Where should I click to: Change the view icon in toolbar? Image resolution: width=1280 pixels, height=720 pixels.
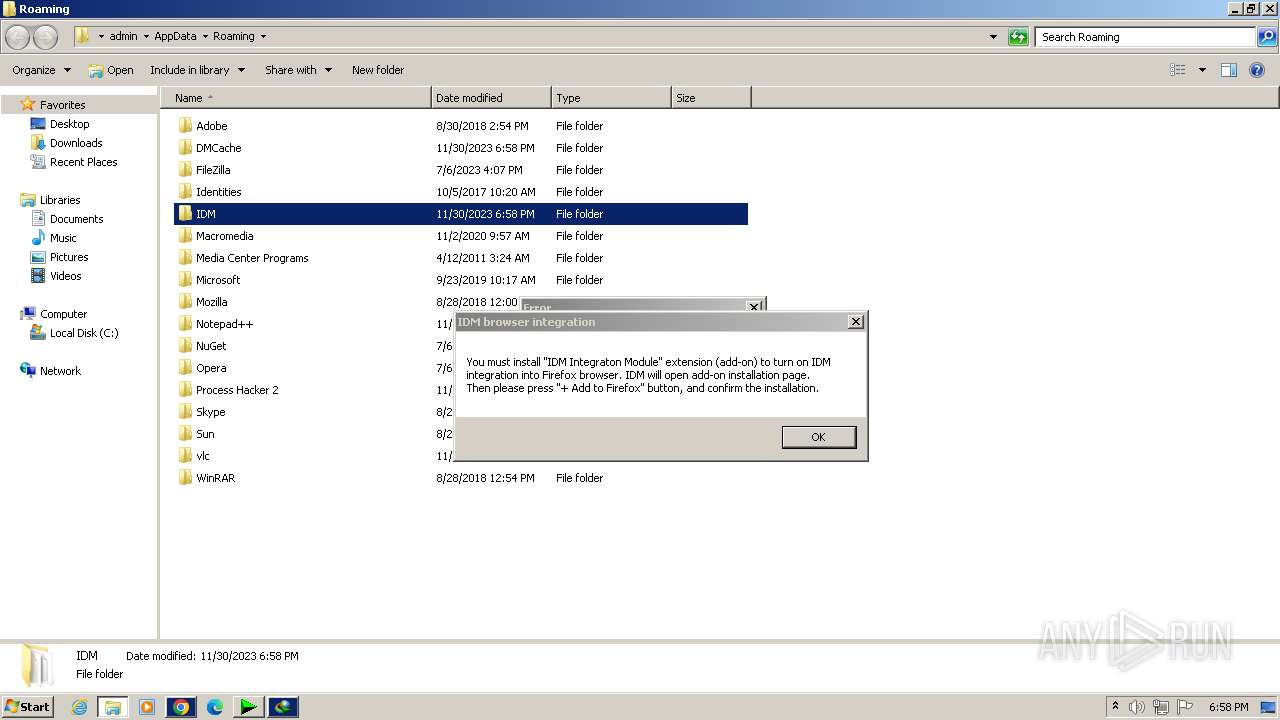tap(1178, 70)
